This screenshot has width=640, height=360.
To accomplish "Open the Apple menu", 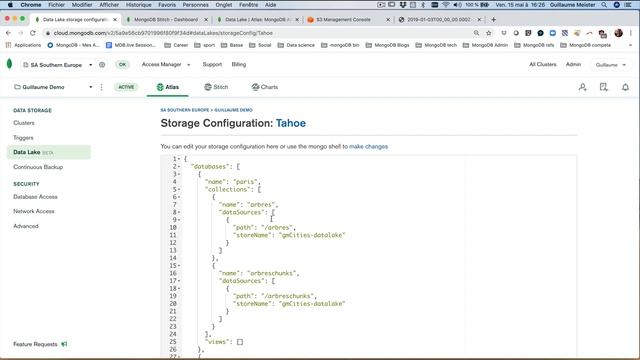I will [10, 5].
